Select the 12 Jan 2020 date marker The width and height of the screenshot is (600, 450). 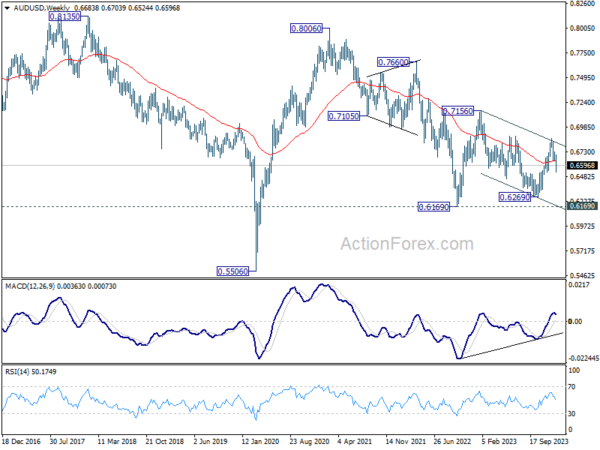(260, 441)
